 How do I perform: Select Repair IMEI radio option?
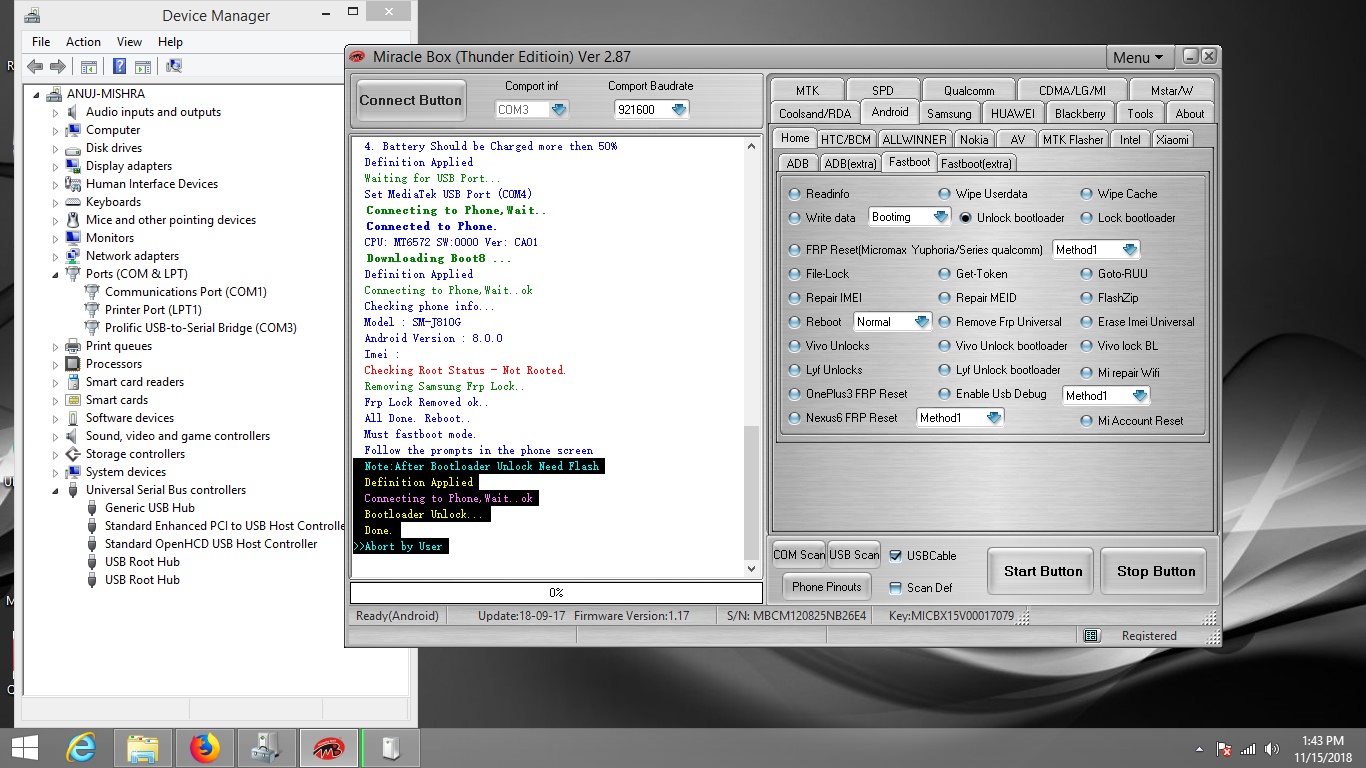[x=795, y=298]
